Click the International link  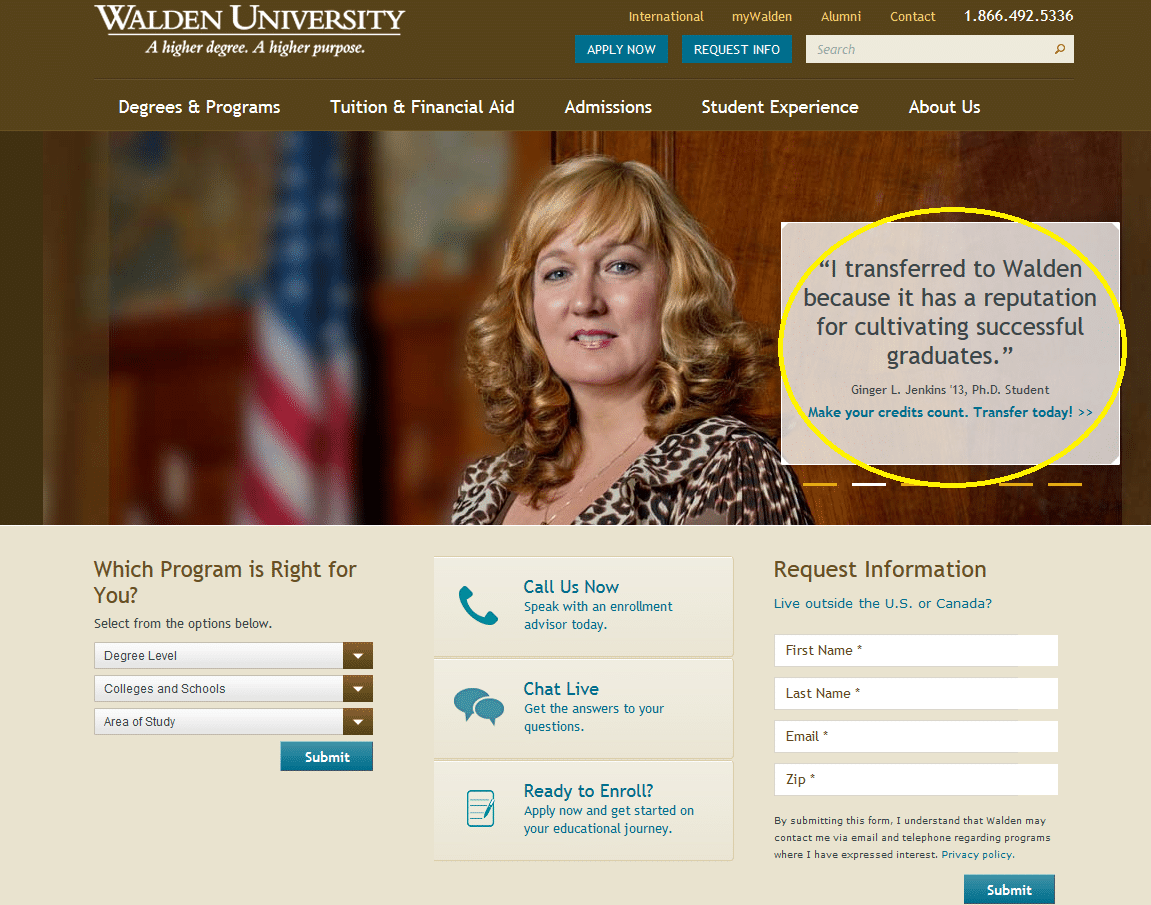point(666,16)
